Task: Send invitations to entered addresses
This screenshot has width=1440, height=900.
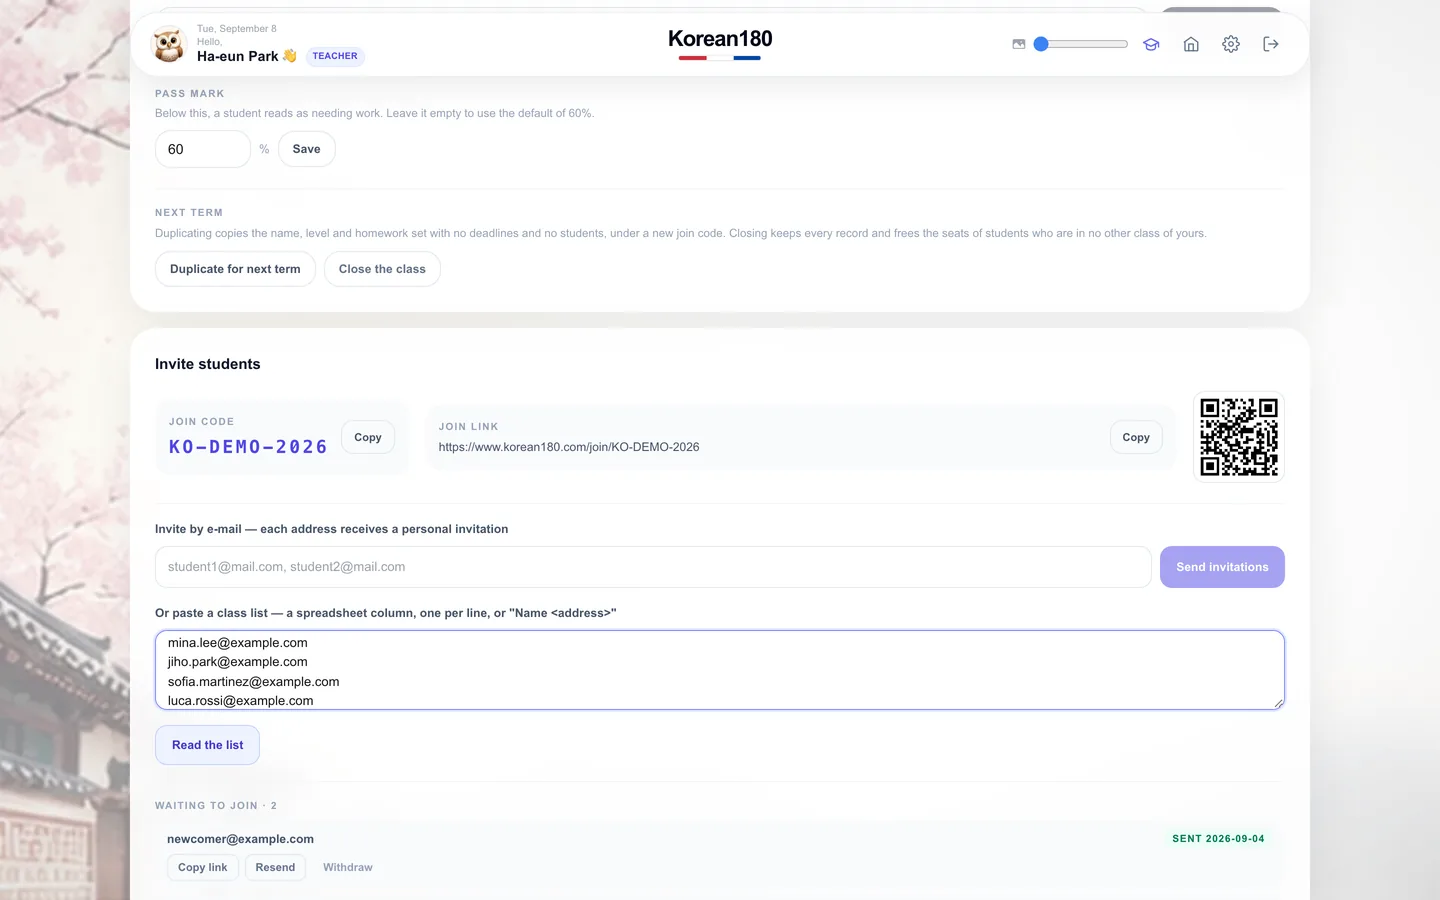Action: 1222,567
